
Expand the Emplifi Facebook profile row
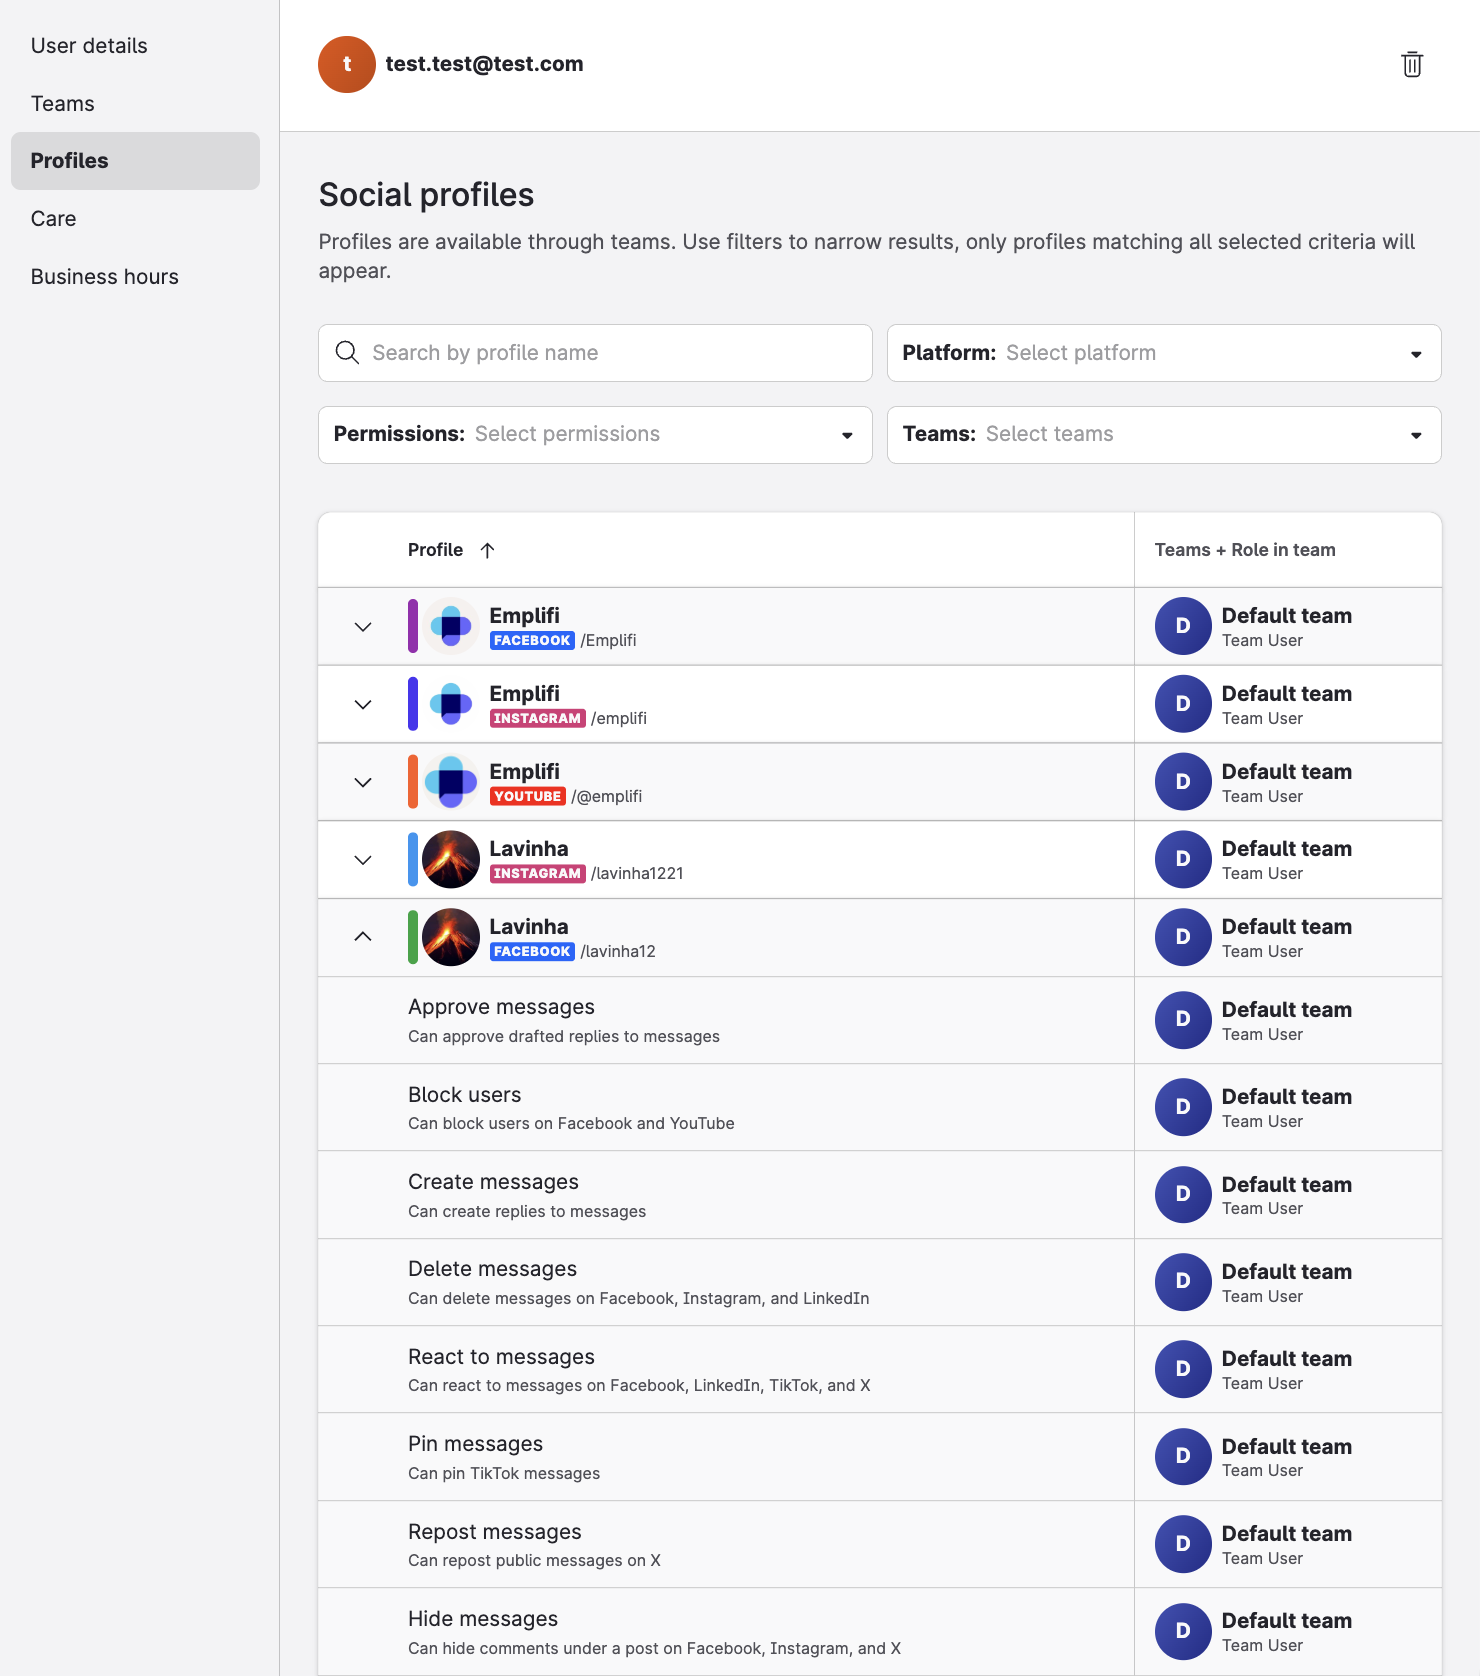pos(363,627)
